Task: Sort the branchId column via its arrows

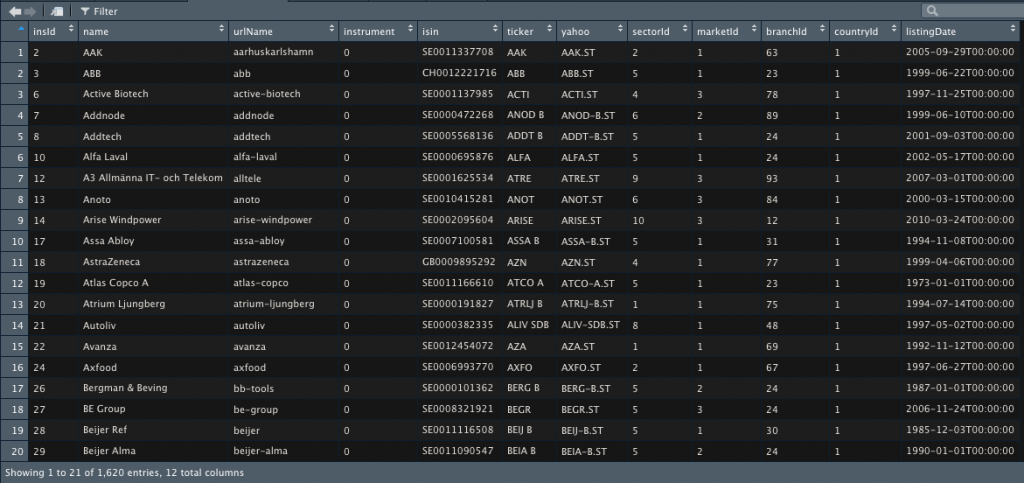Action: pos(822,30)
